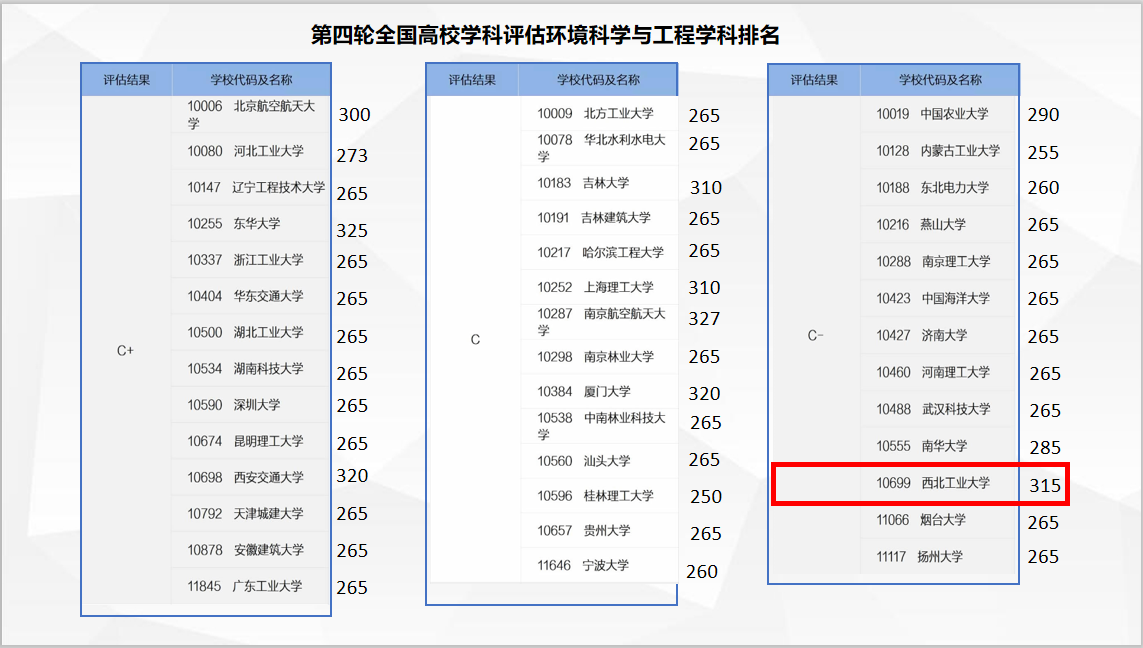The image size is (1143, 648).
Task: Select row 10423 中国海洋大学
Action: (939, 299)
